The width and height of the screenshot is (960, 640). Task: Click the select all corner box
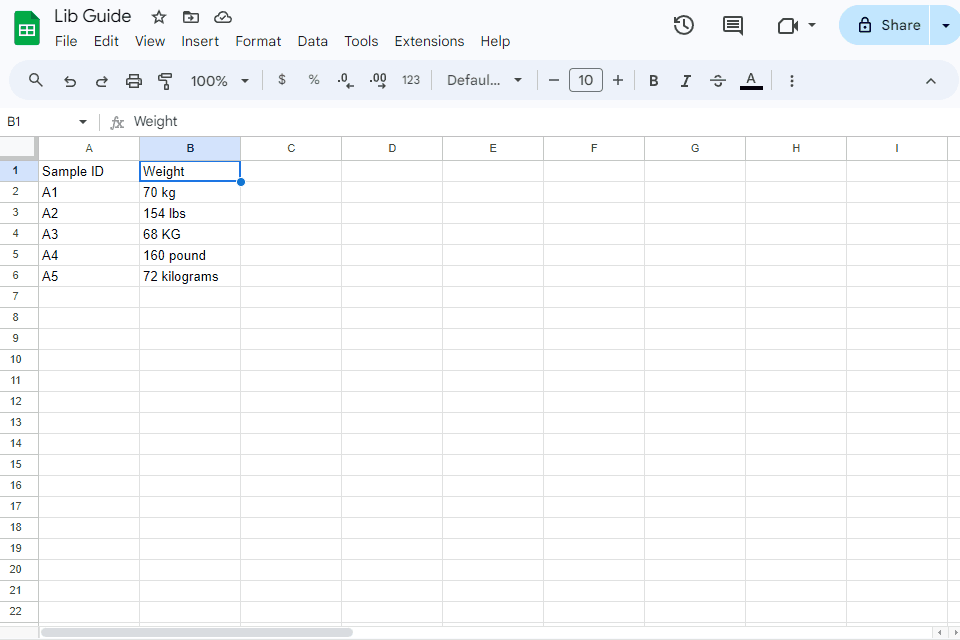(x=19, y=148)
